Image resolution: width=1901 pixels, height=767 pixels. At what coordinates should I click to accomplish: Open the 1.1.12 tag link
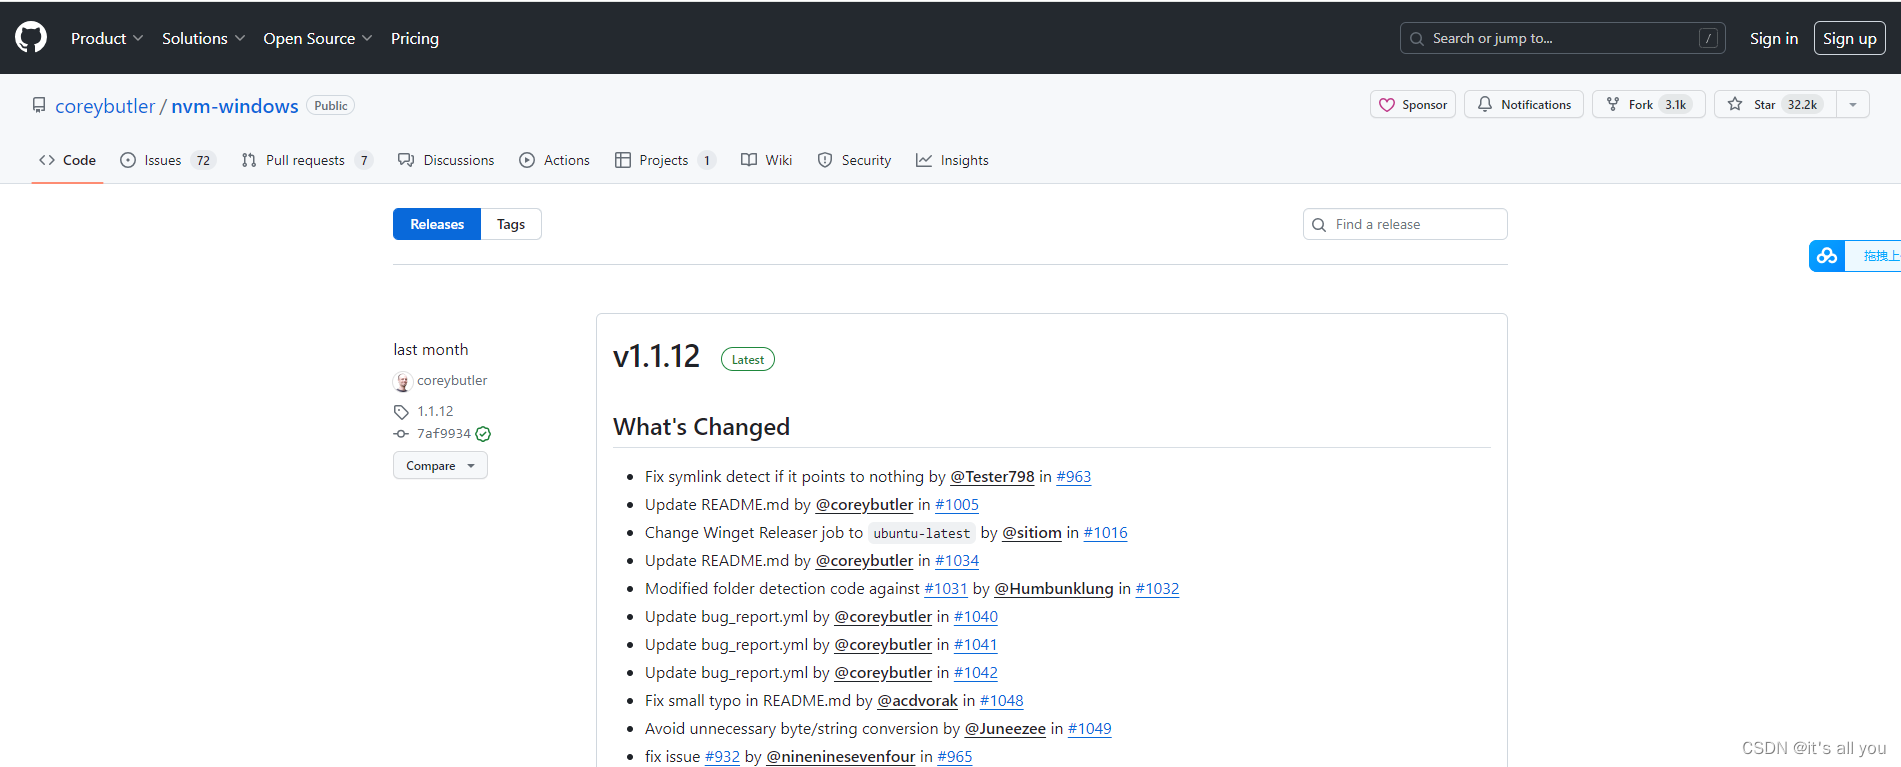point(435,411)
